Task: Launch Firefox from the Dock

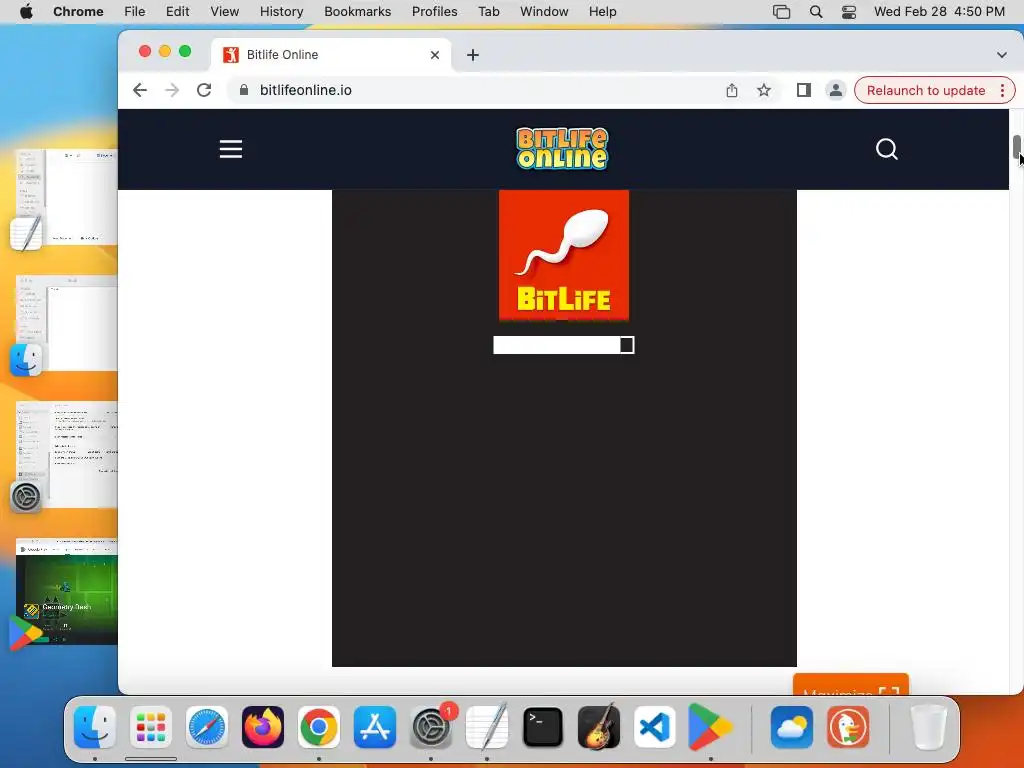Action: pyautogui.click(x=263, y=727)
